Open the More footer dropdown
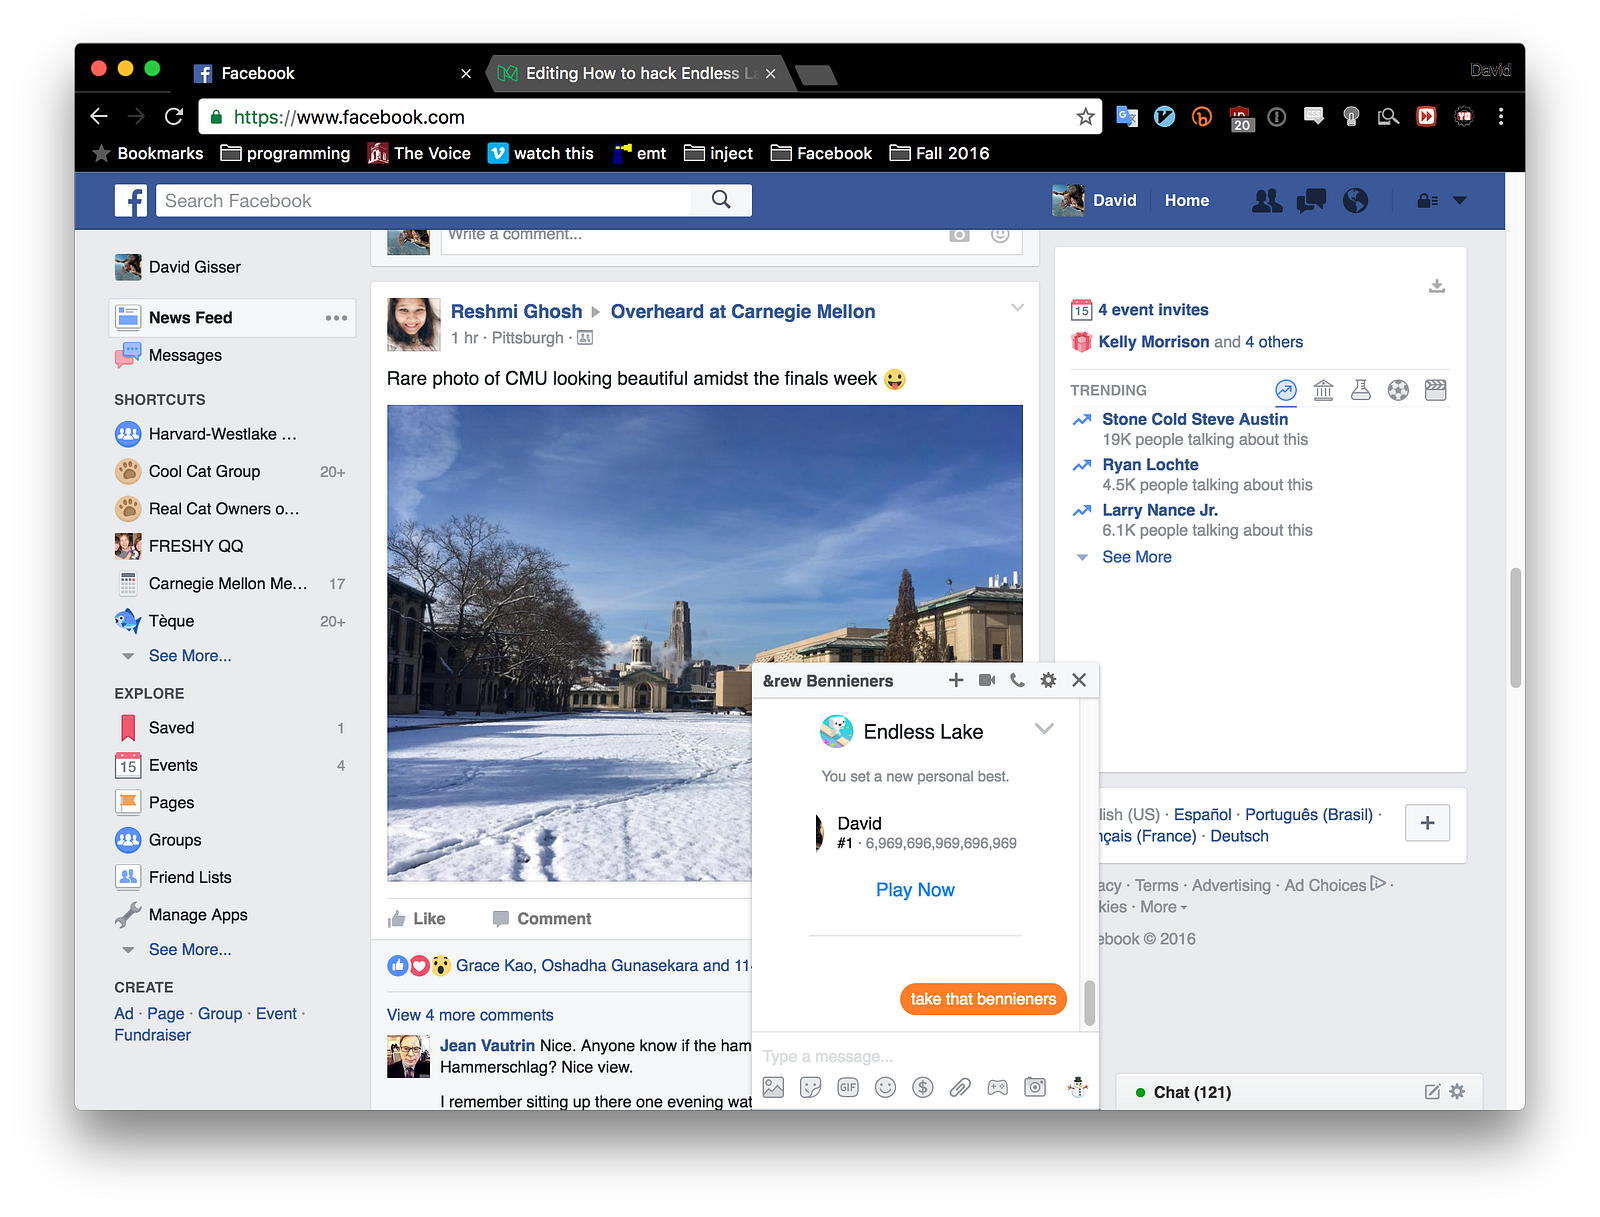This screenshot has height=1217, width=1600. click(x=1164, y=907)
